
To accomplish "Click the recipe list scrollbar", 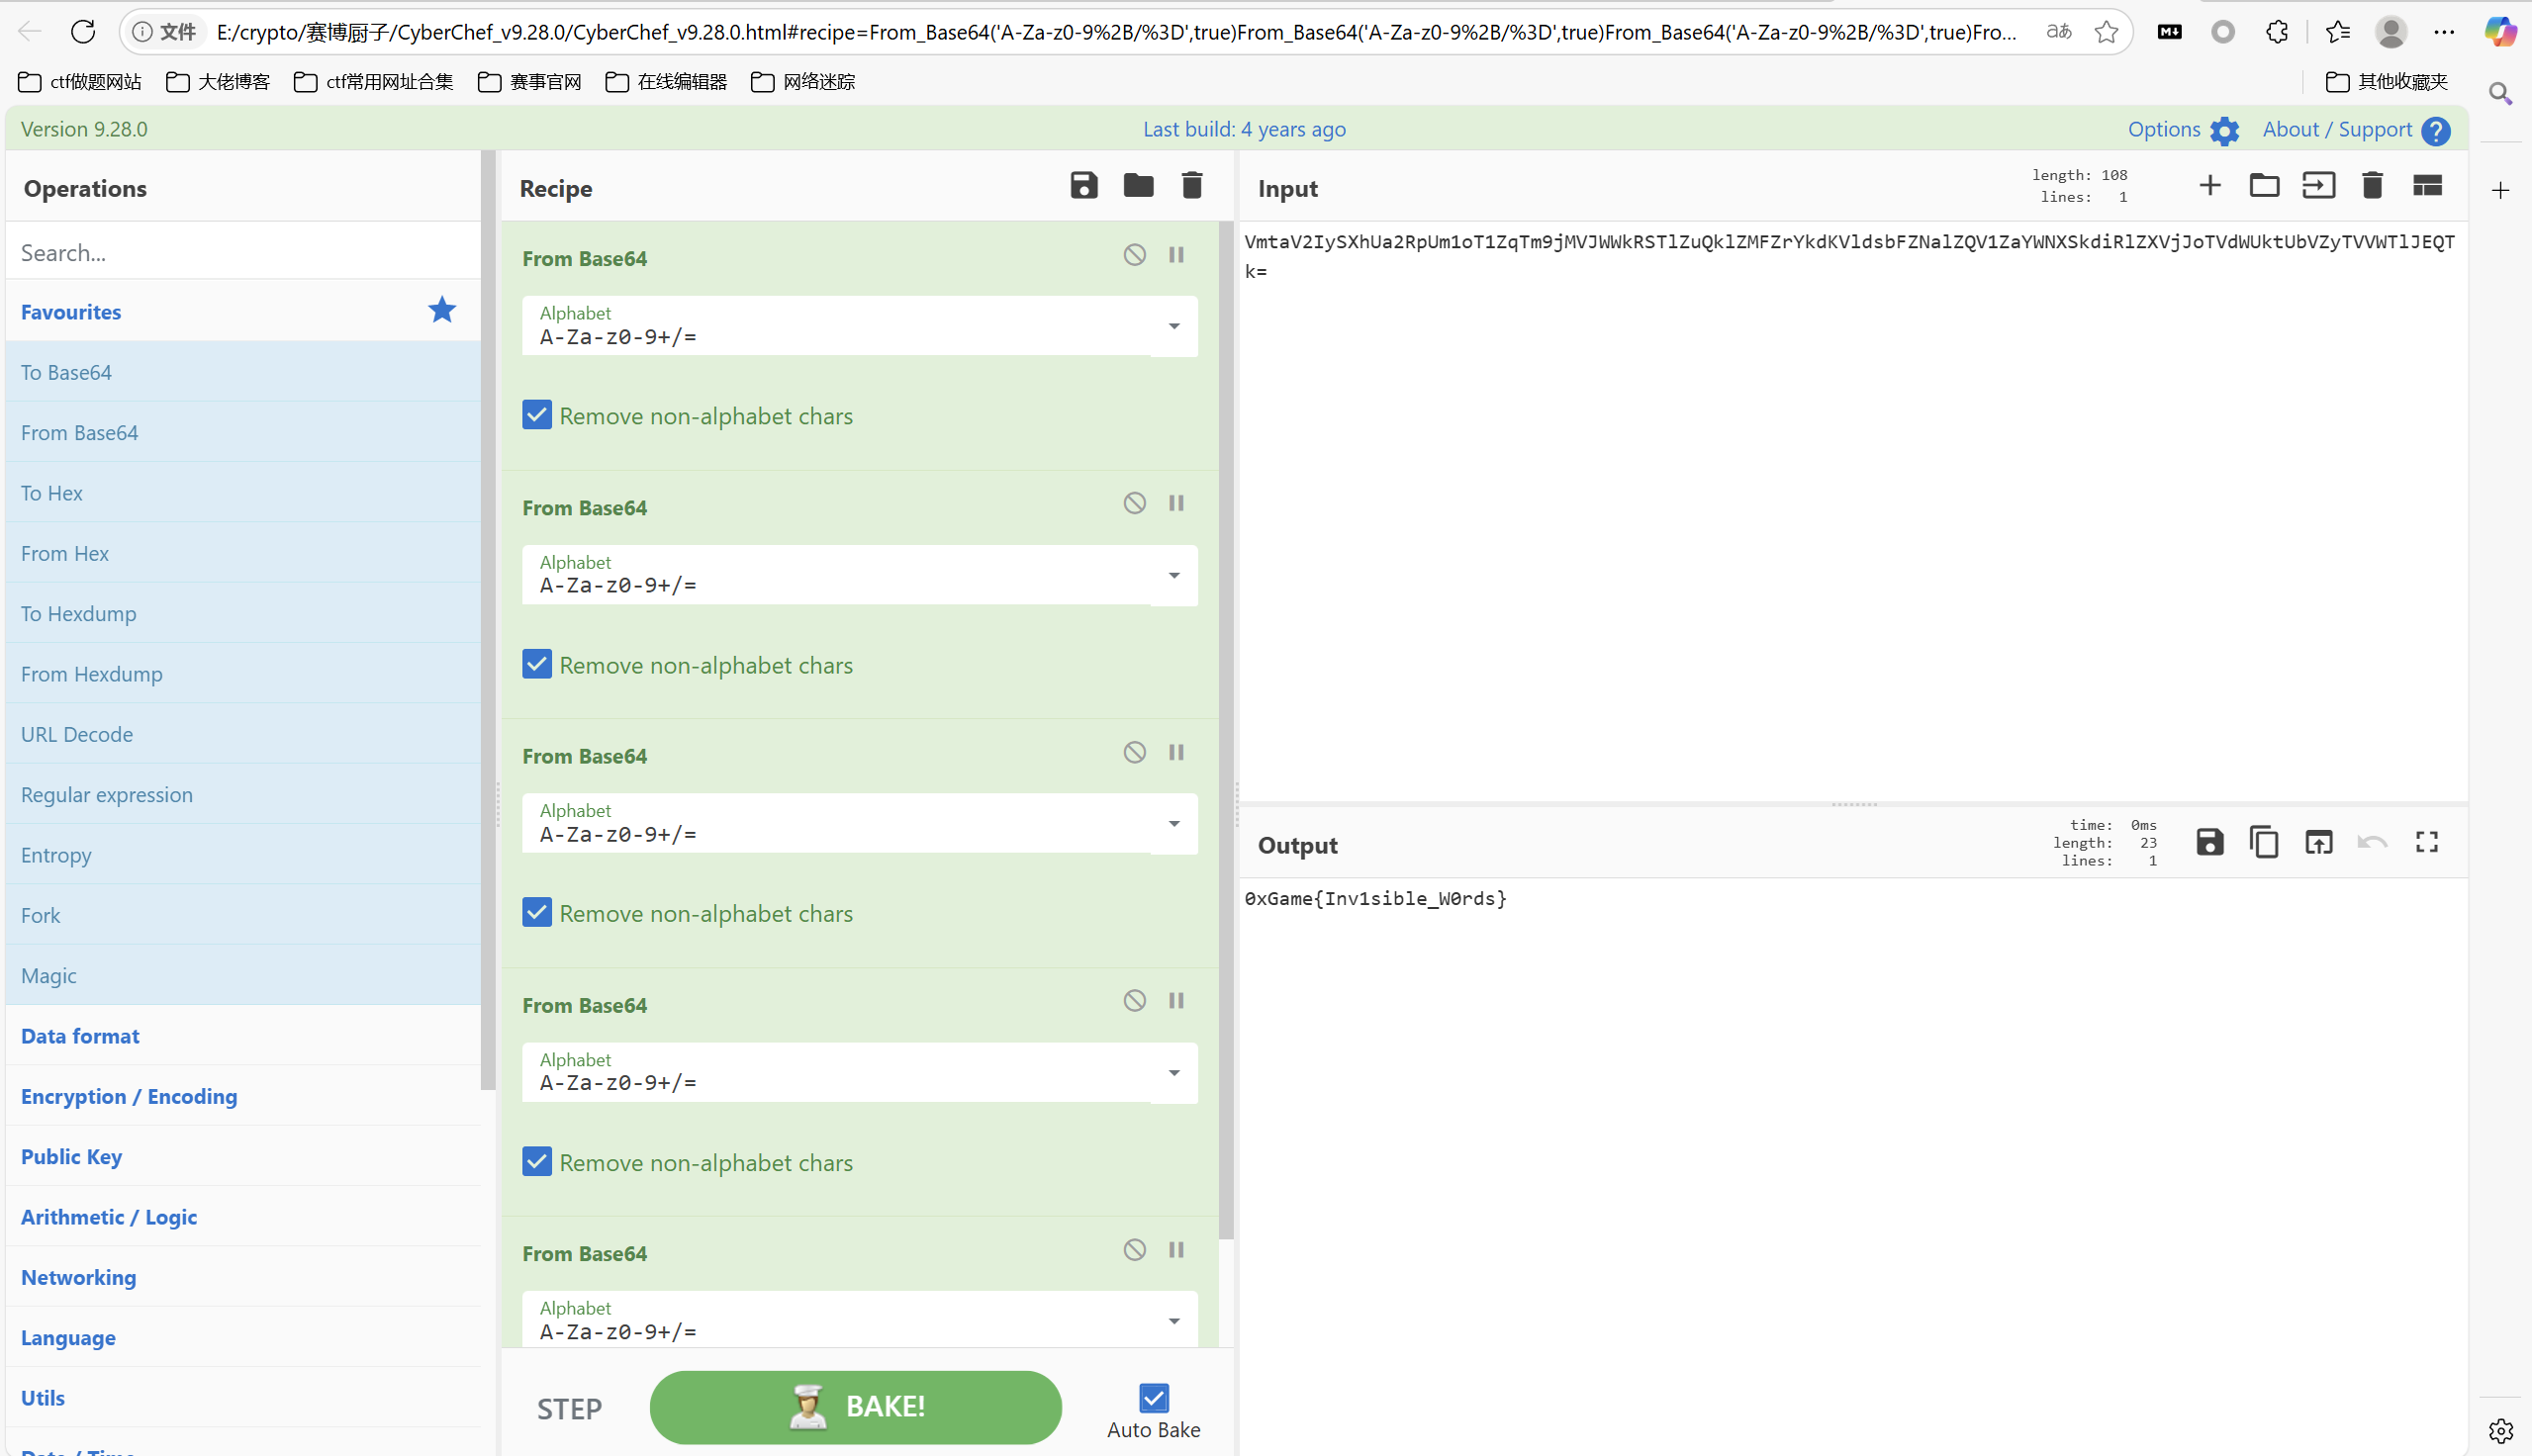I will (1226, 730).
